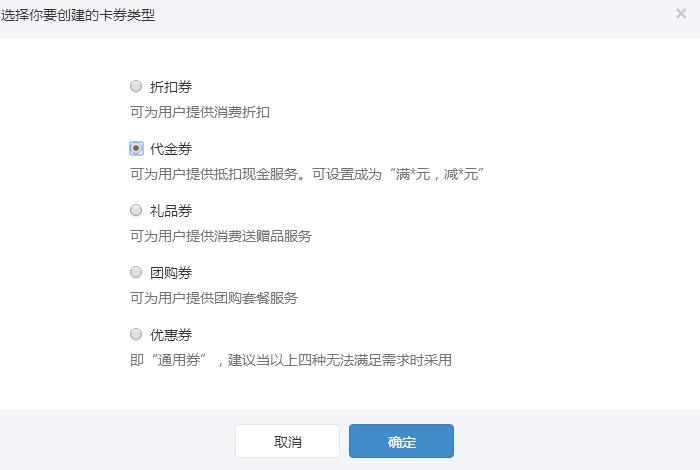Toggle the selected 代金券 radio button circle

tap(136, 148)
